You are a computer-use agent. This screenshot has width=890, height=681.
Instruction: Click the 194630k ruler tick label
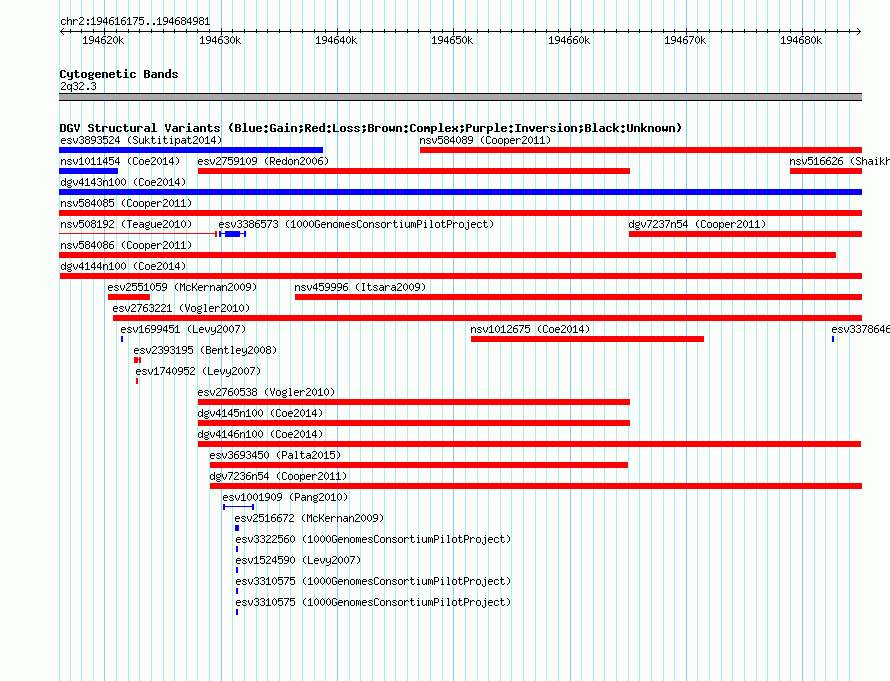tap(220, 40)
